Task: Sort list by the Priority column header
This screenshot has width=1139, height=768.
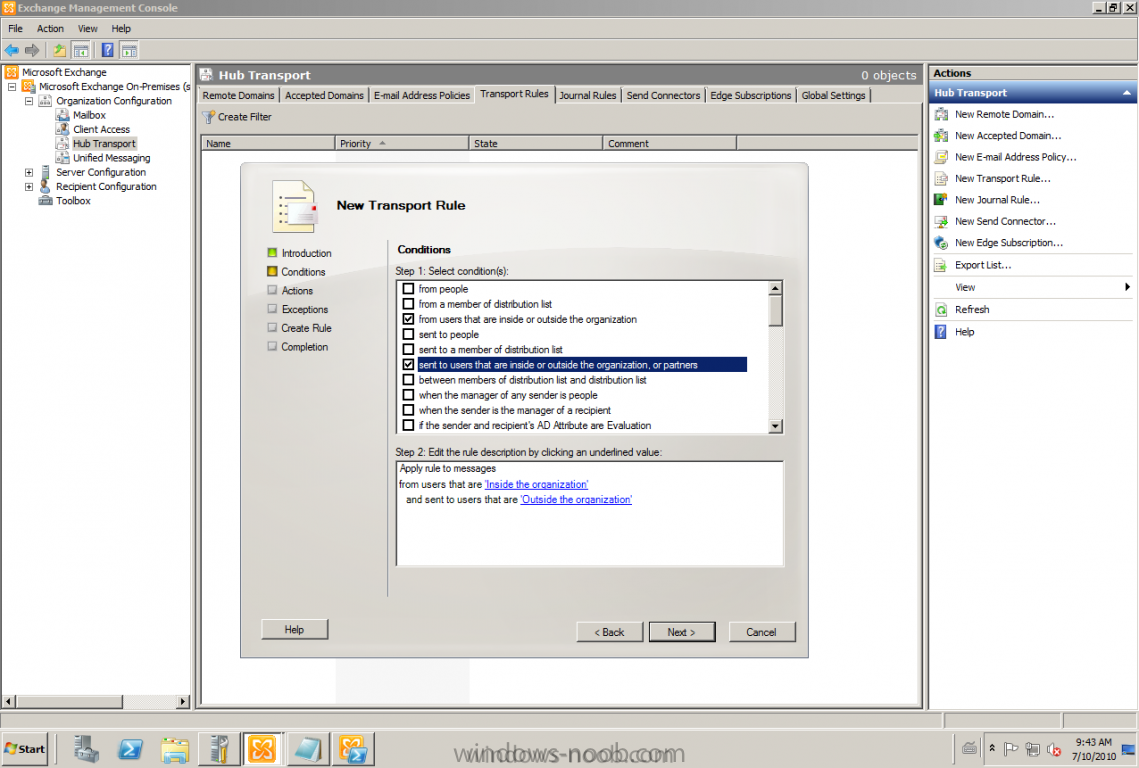Action: [402, 144]
